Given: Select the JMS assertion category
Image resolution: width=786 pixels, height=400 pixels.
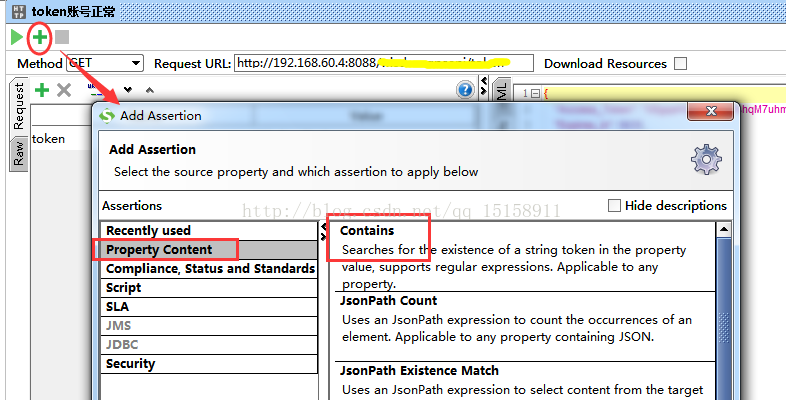Looking at the screenshot, I should click(x=209, y=326).
